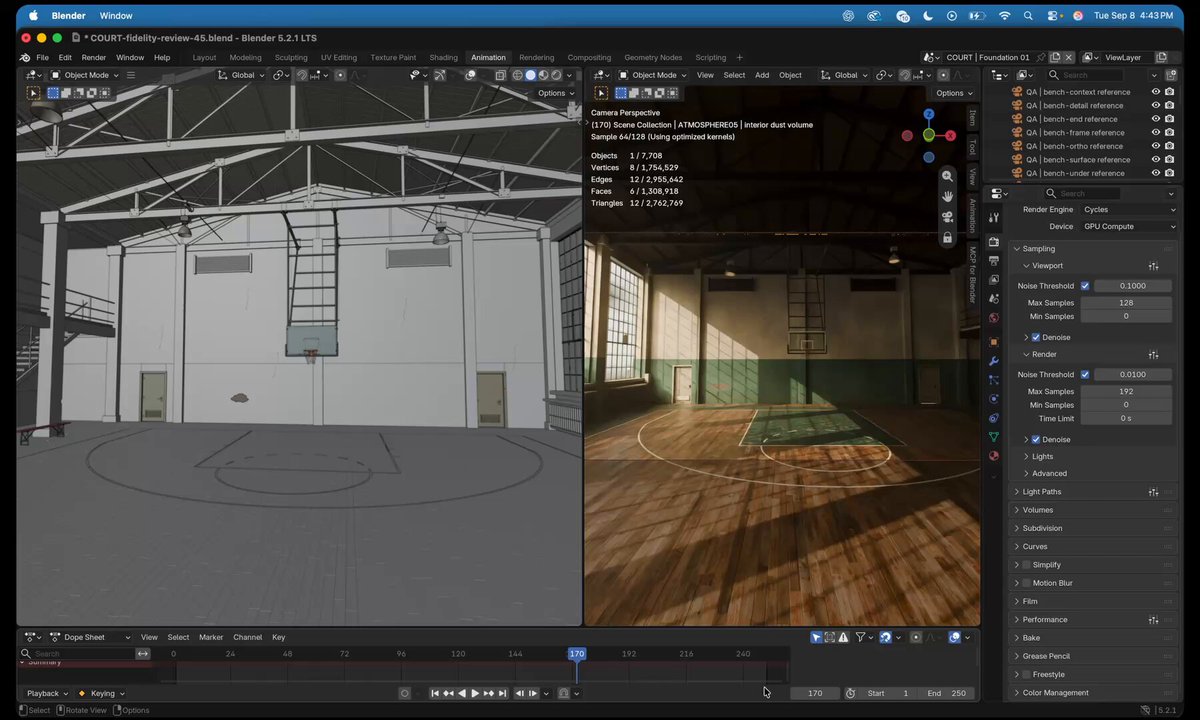Open the Material properties sphere icon
This screenshot has height=720, width=1200.
coord(994,456)
